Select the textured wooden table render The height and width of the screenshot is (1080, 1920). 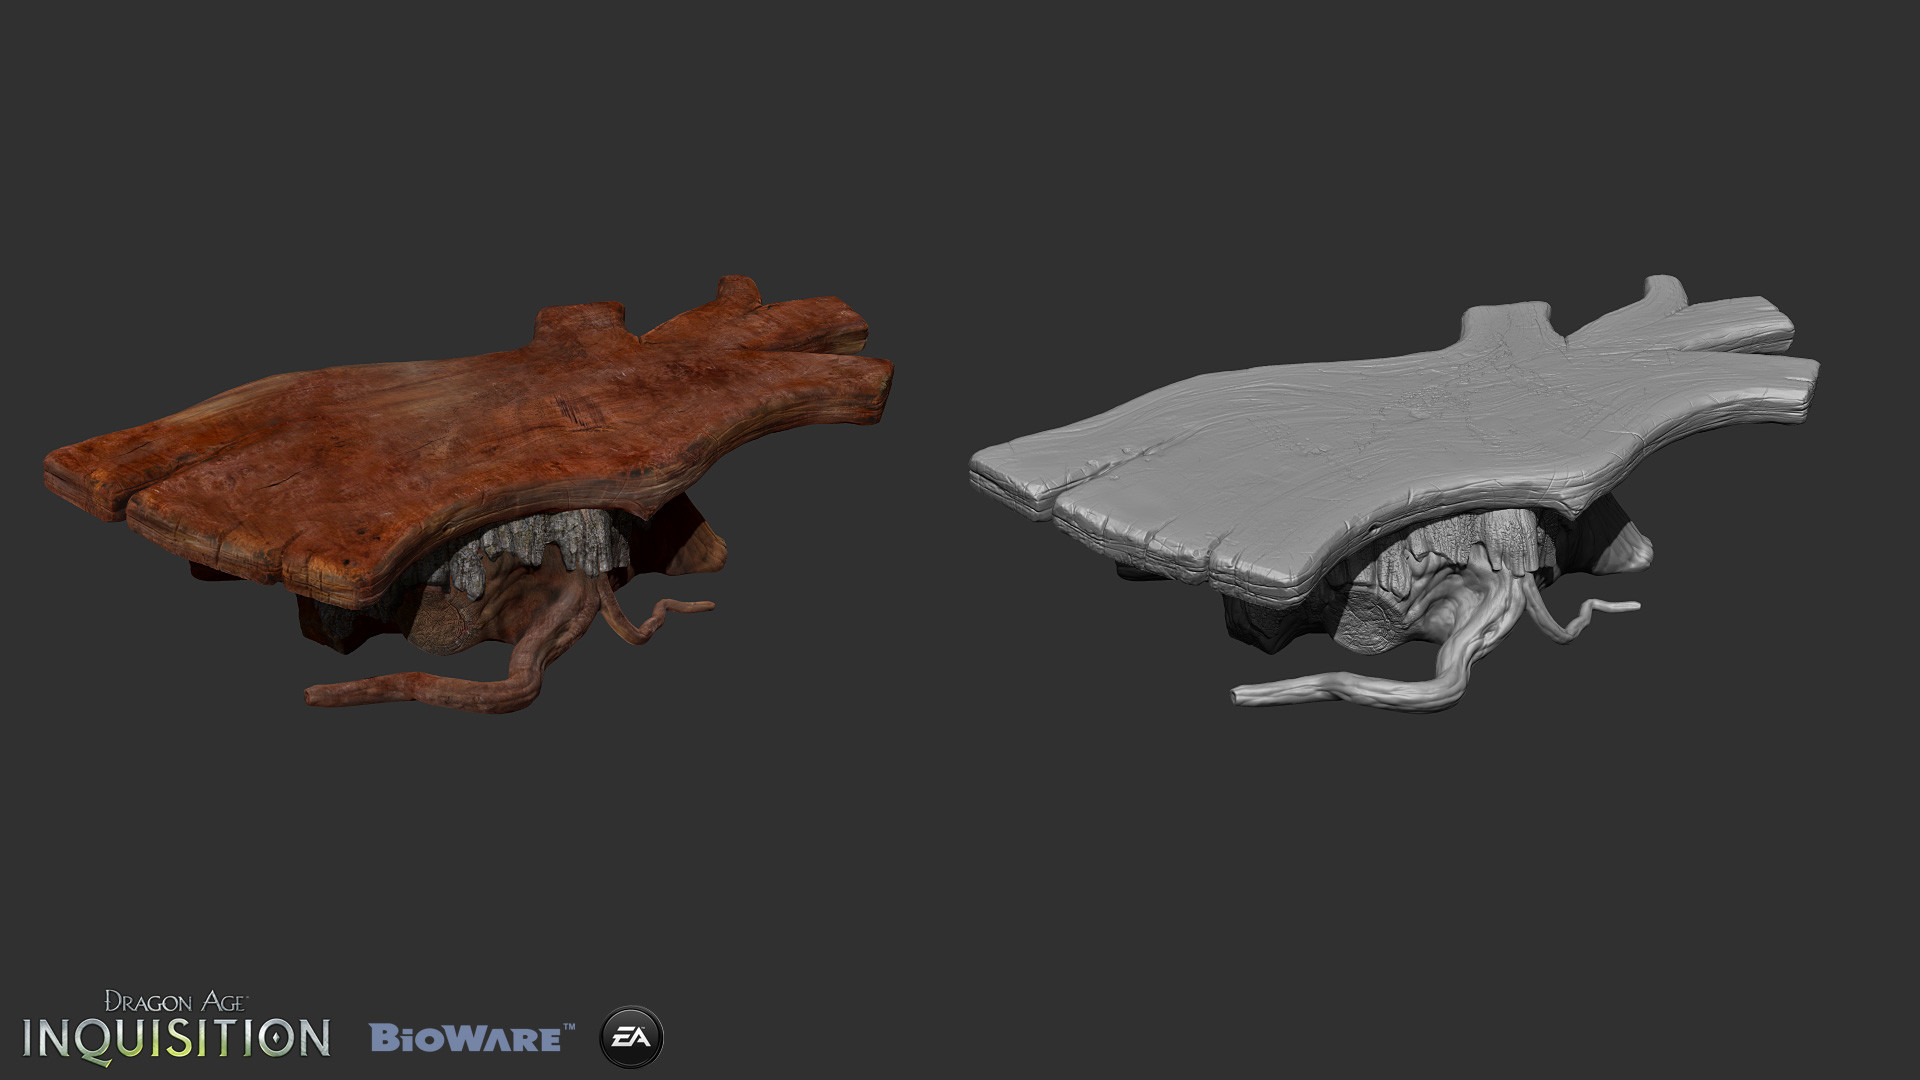tap(470, 495)
